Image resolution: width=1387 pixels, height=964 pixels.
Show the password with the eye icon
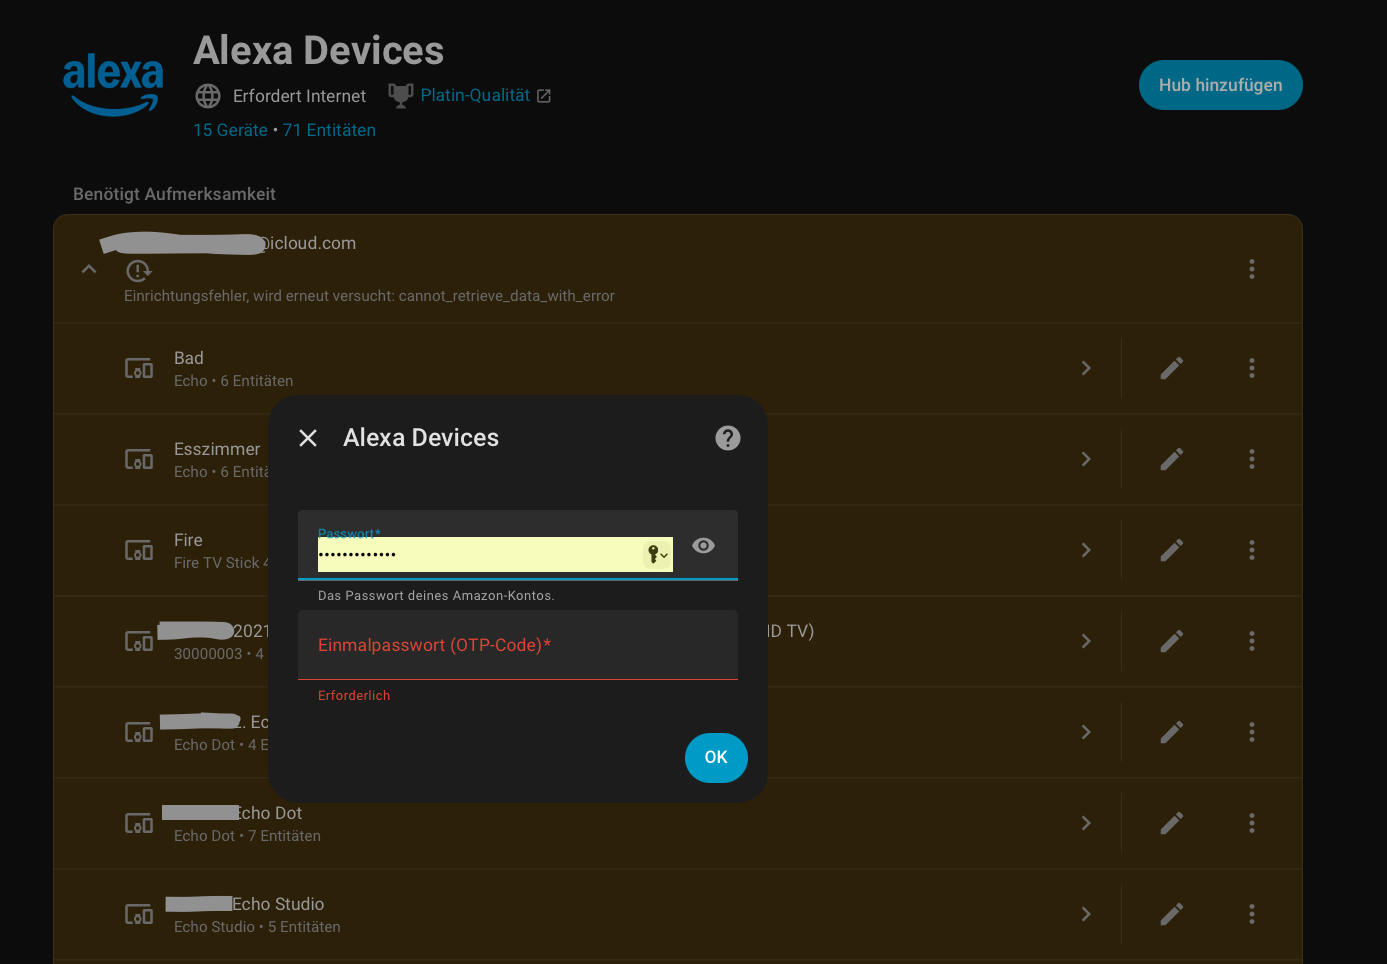click(x=704, y=545)
